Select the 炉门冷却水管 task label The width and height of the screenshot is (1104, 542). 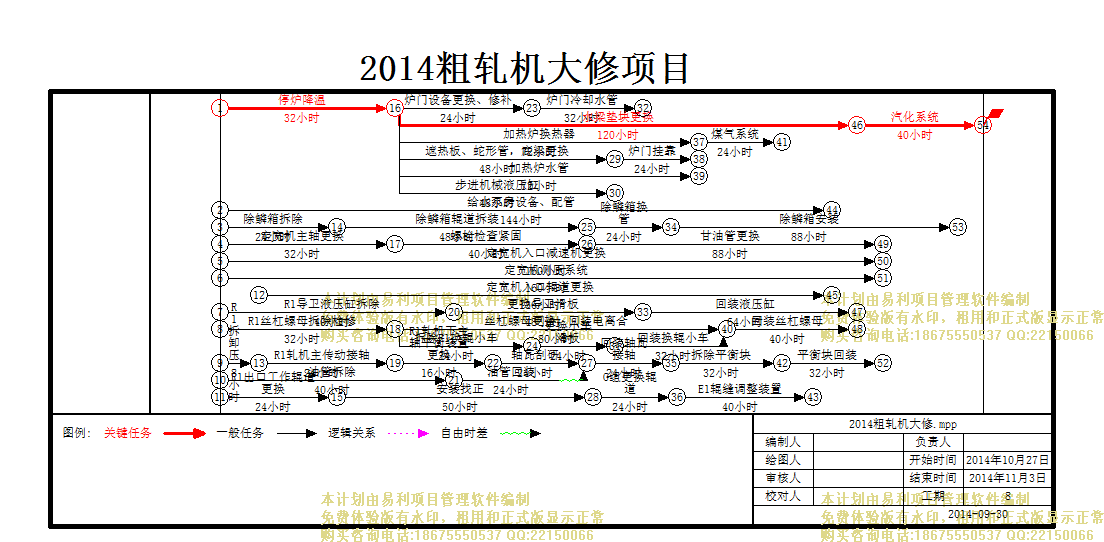582,99
